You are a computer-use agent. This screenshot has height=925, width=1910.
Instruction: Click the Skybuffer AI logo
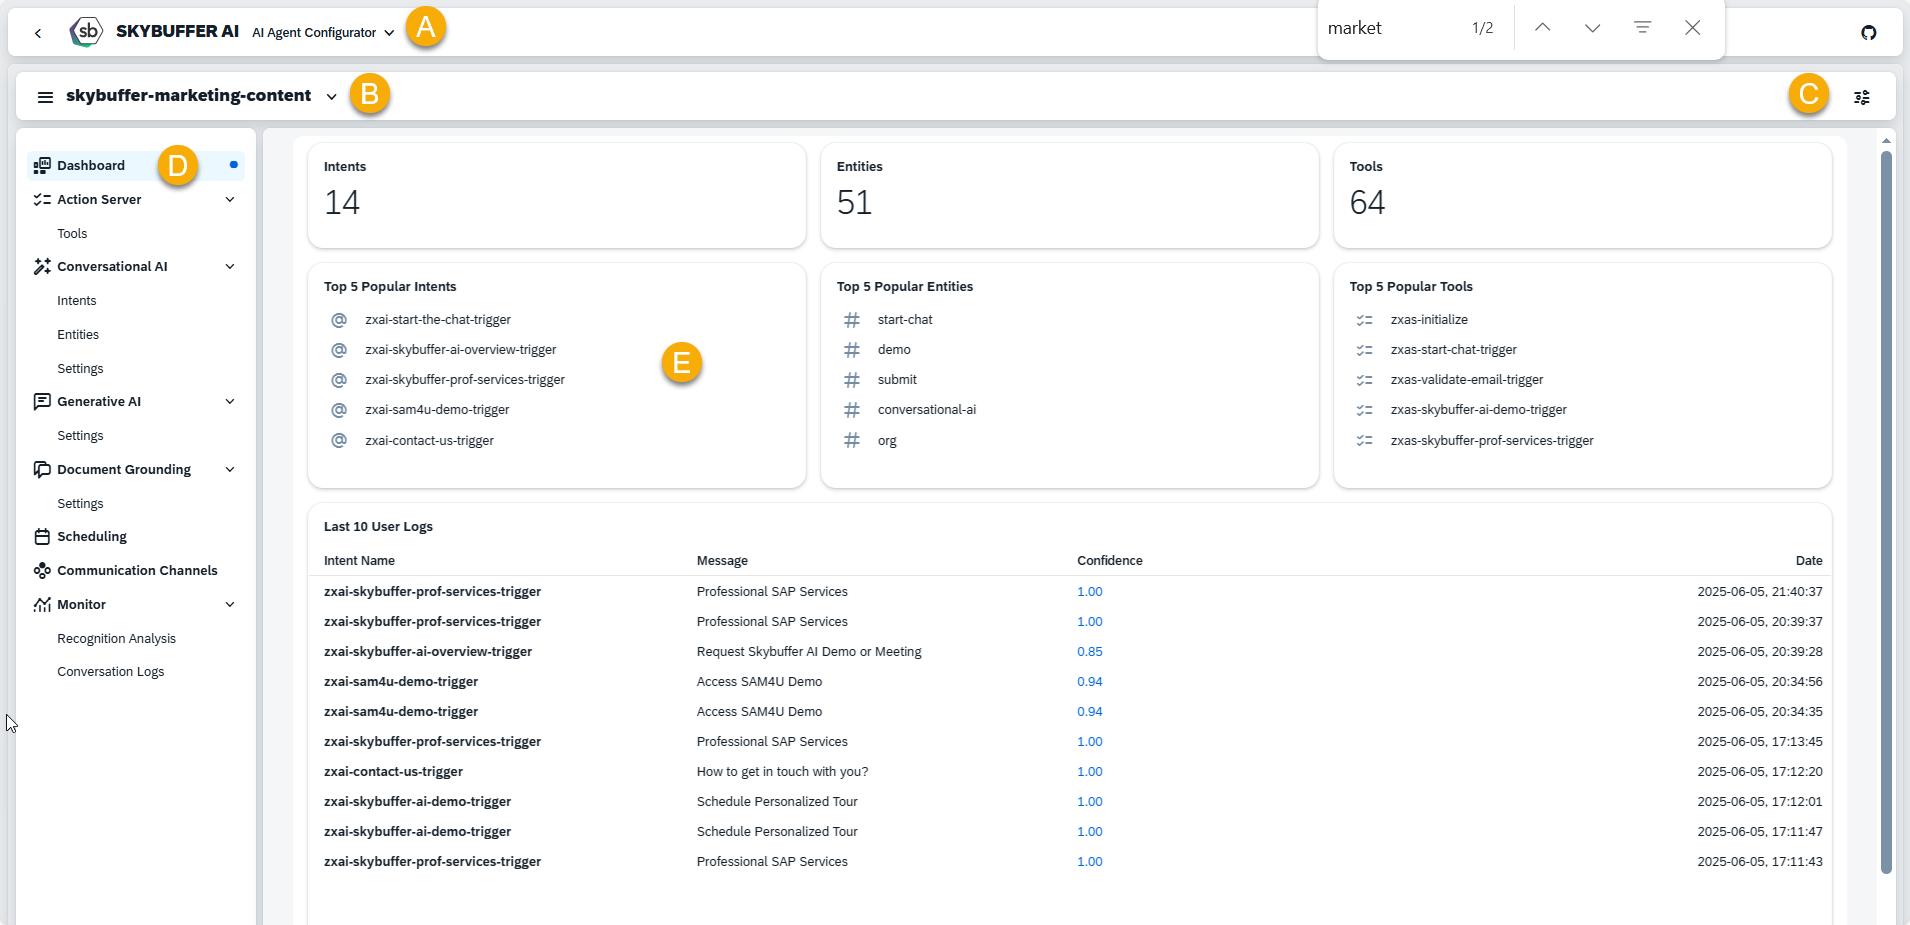click(86, 32)
